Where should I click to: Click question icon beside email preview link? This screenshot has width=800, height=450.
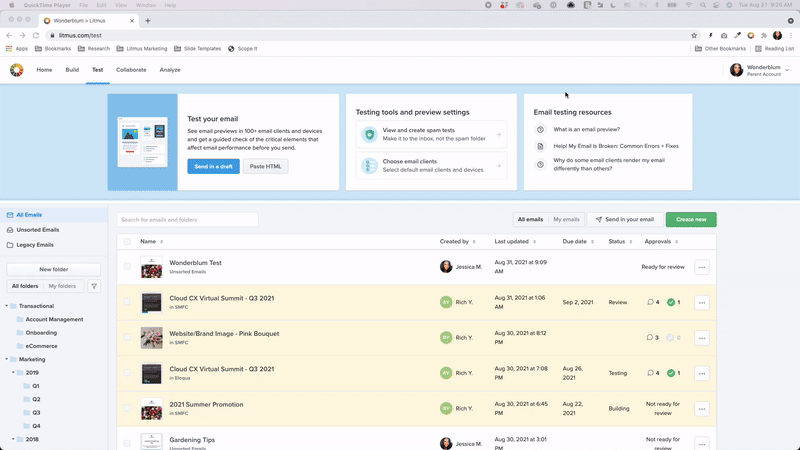click(540, 130)
